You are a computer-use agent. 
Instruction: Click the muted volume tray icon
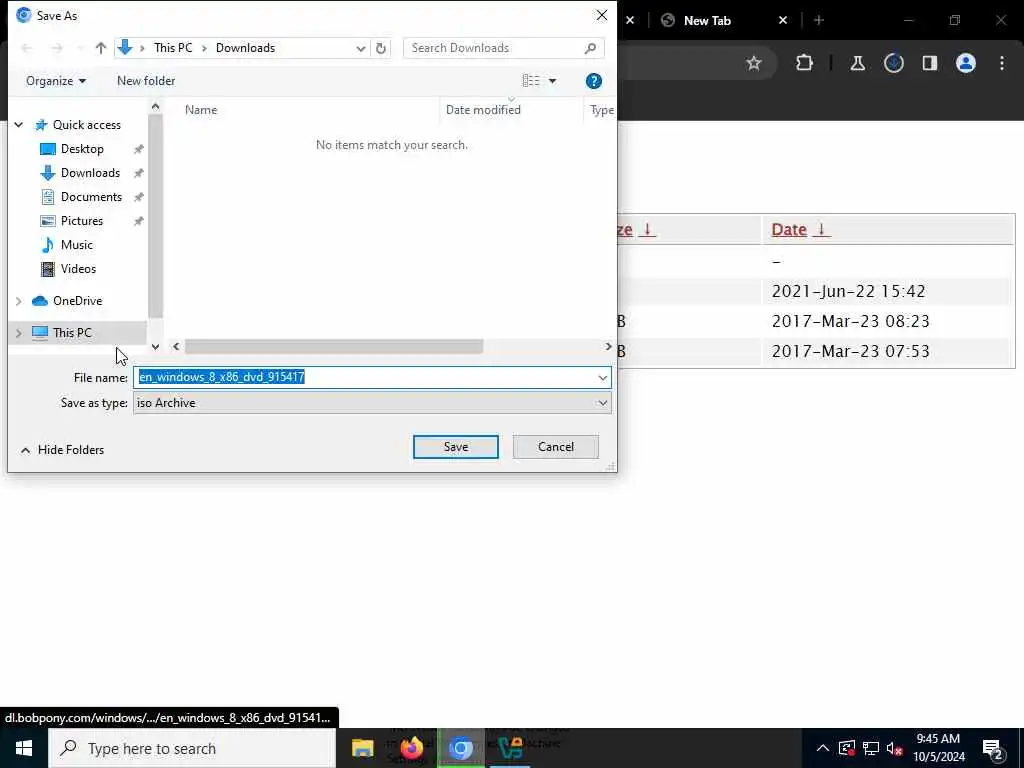(x=895, y=748)
